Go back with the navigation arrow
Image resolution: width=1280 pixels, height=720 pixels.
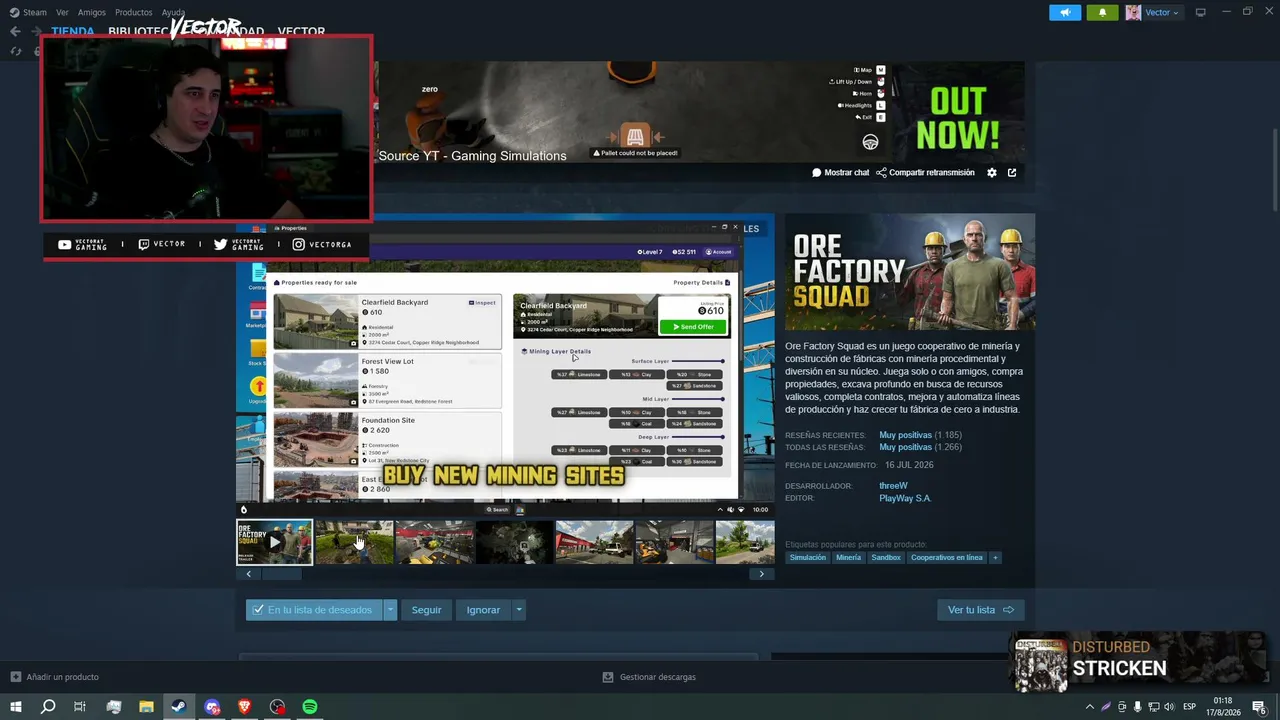point(15,31)
